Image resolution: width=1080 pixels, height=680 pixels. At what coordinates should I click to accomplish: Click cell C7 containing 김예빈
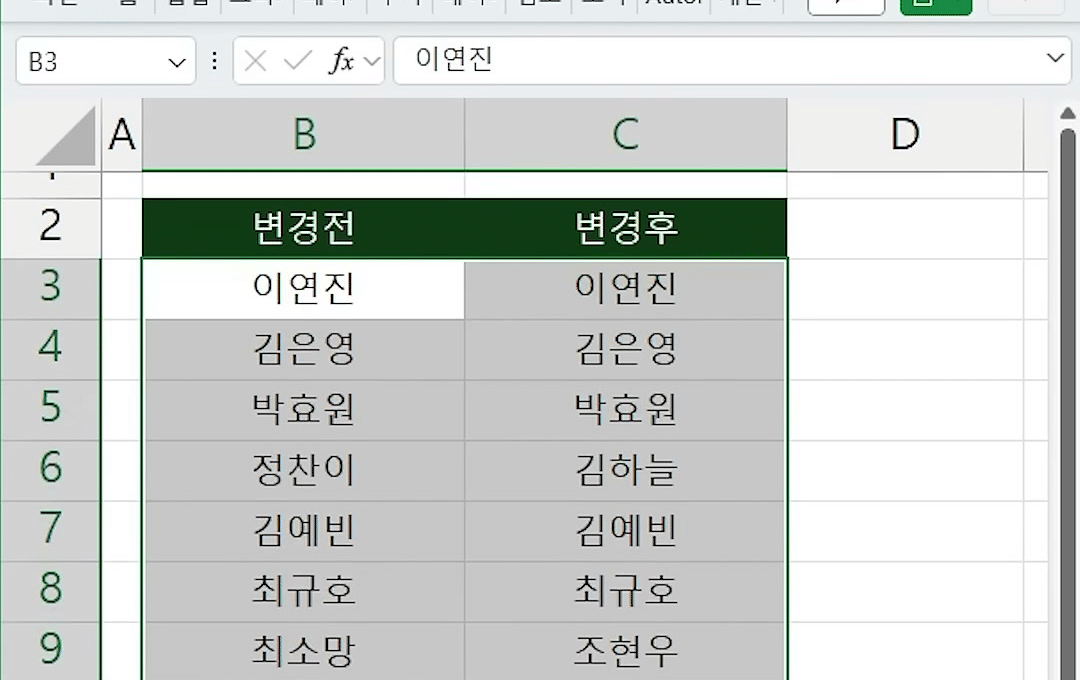point(625,531)
